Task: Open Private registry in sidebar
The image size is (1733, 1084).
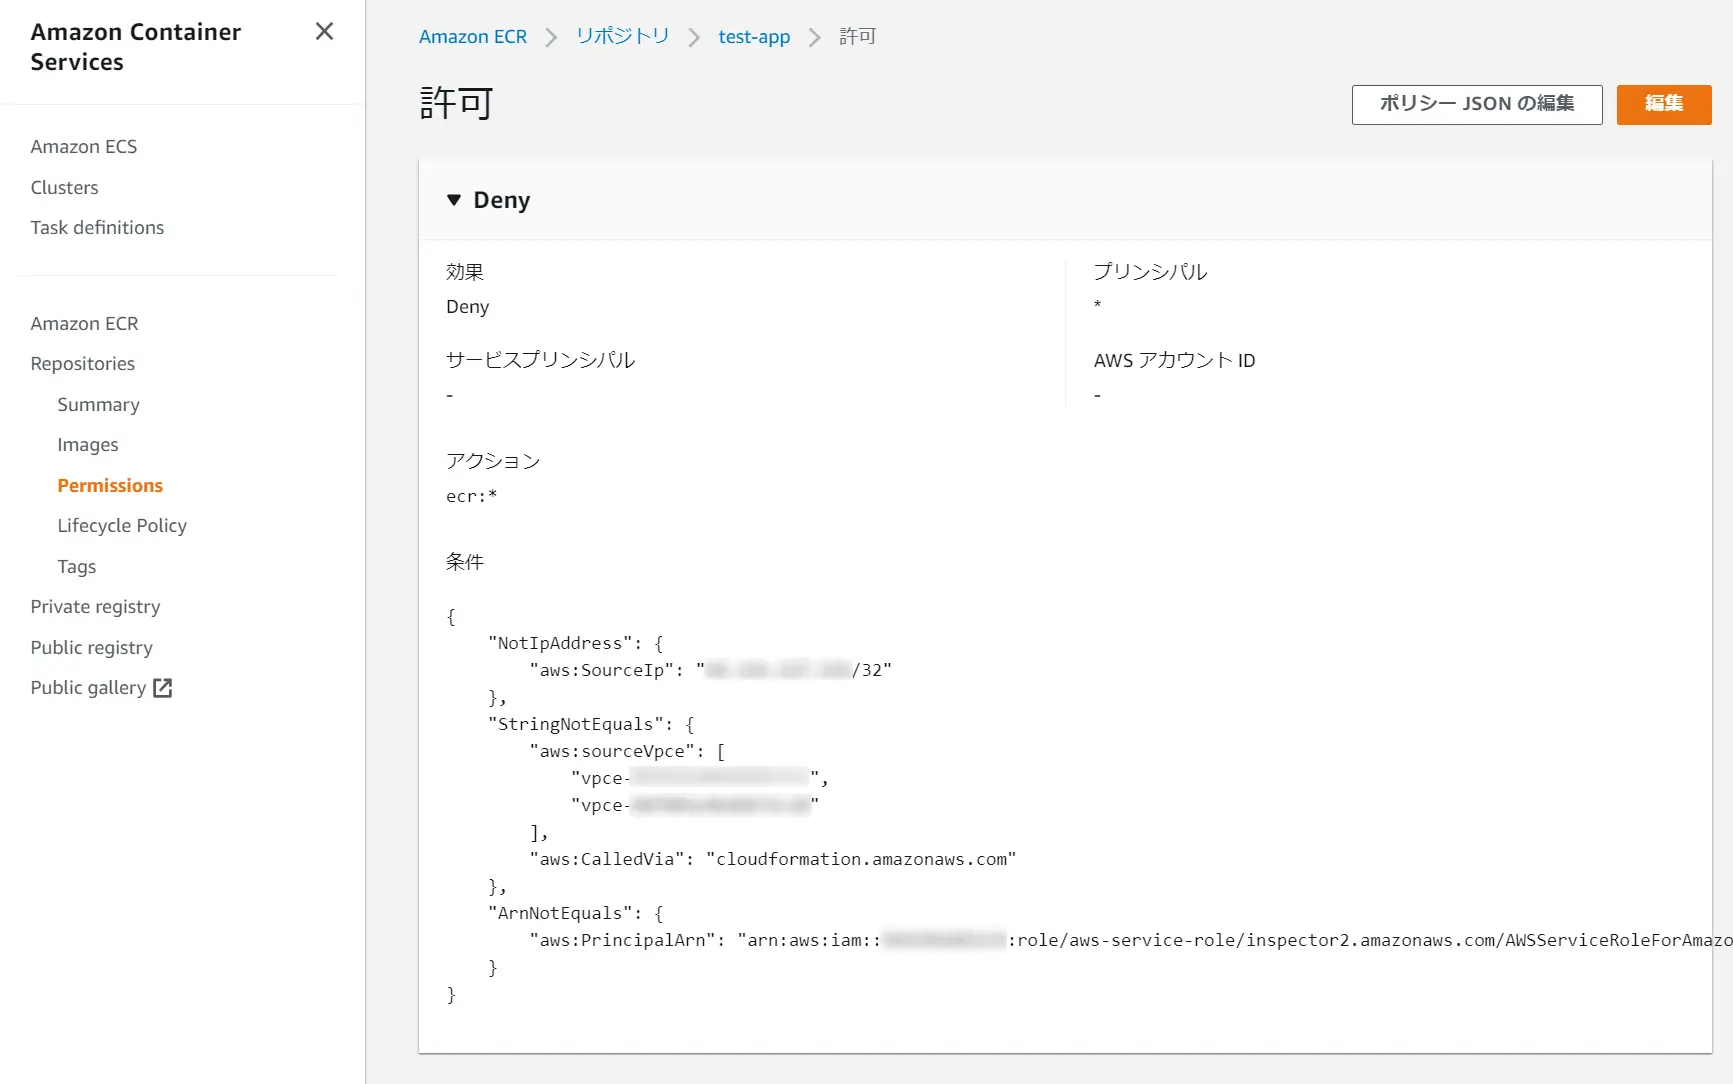Action: coord(95,607)
